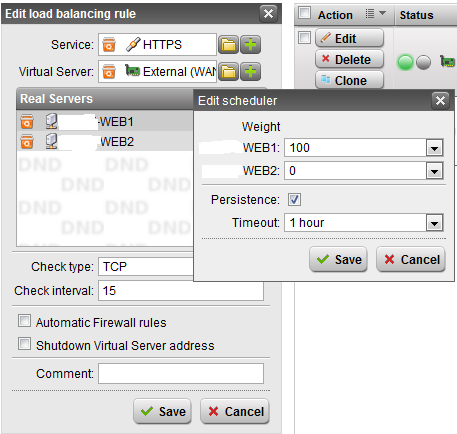Remove the HTTPS service using the trash icon
This screenshot has height=434, width=457.
click(109, 45)
